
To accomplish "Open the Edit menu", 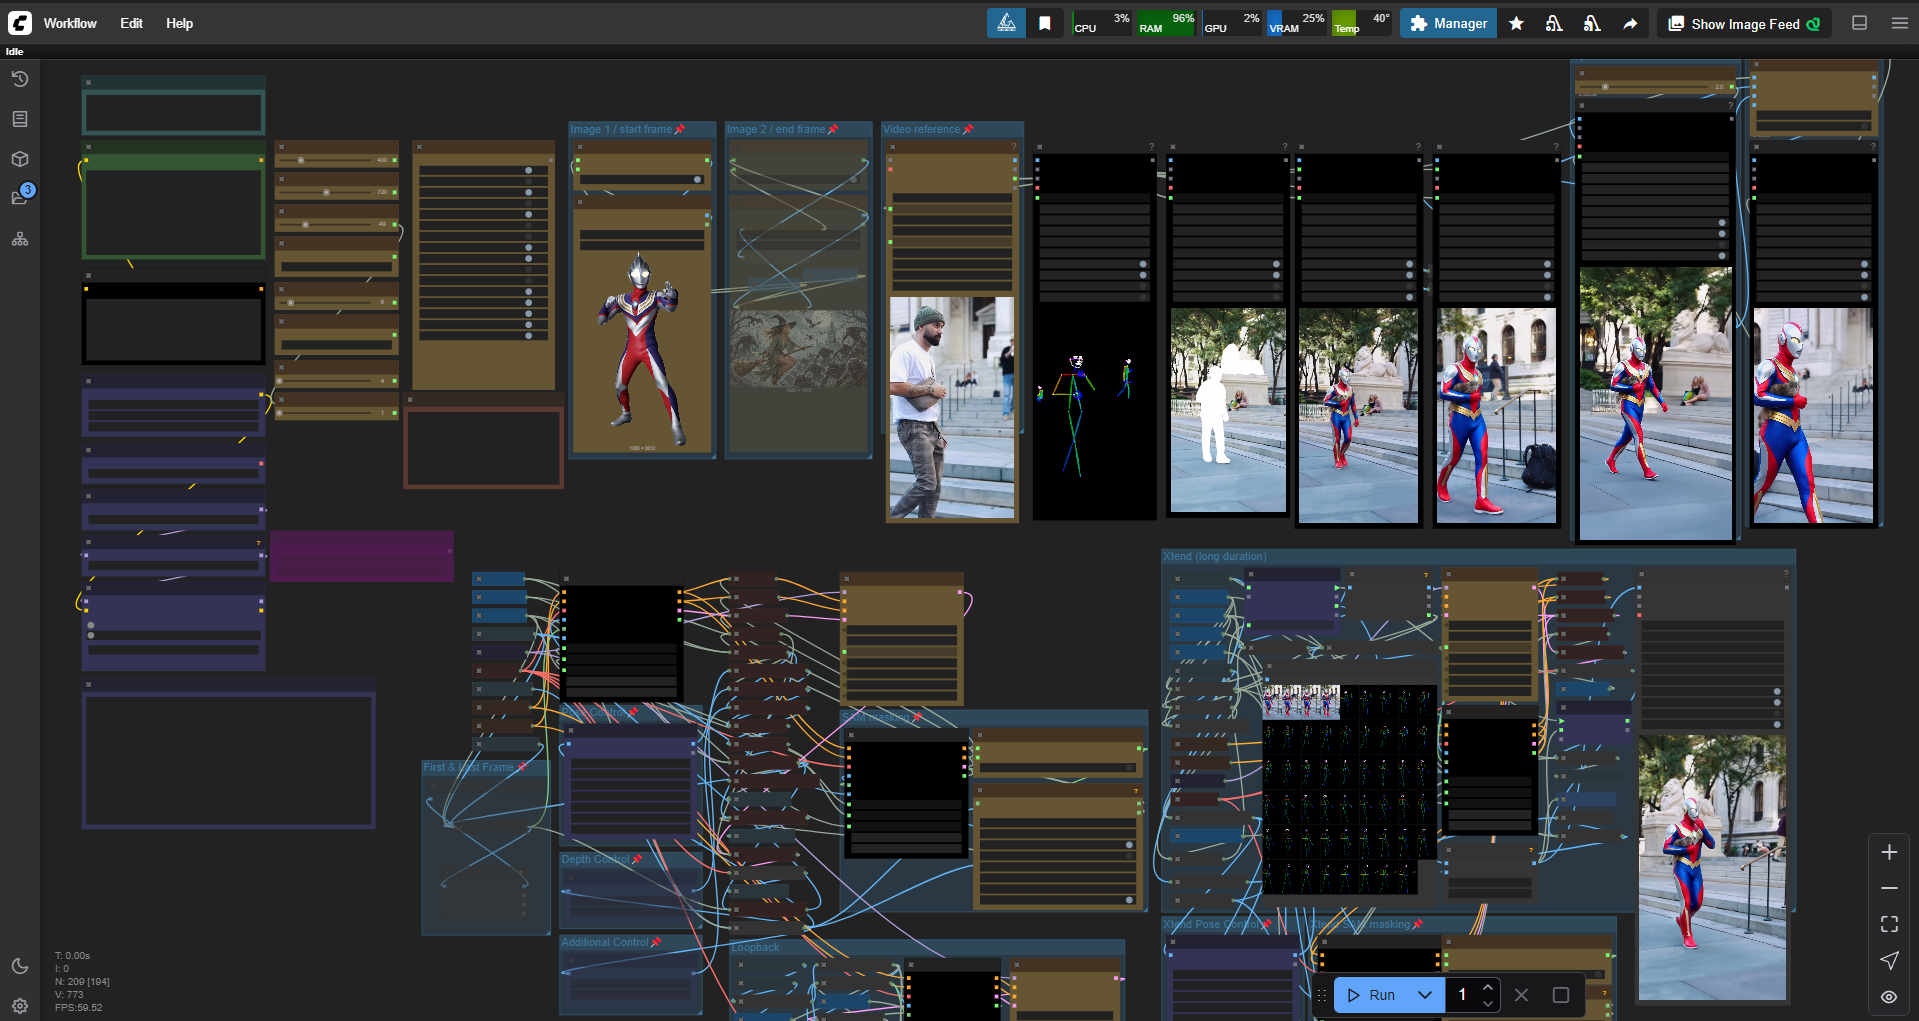I will point(131,23).
